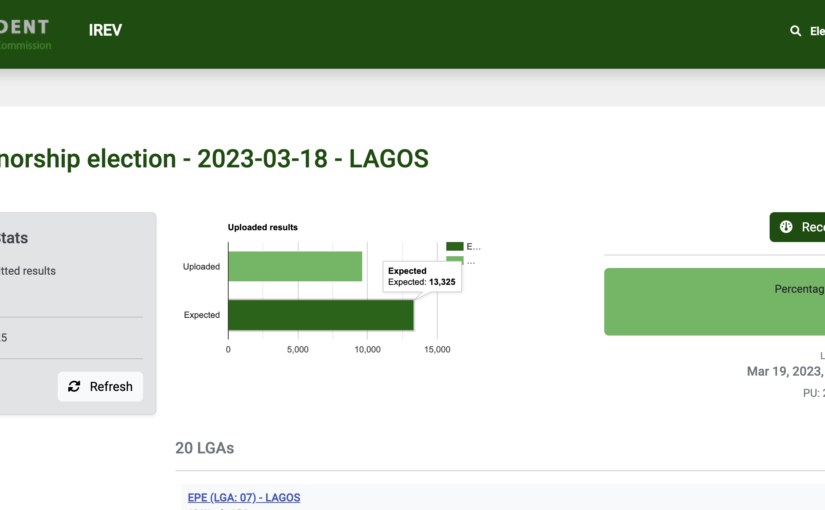Screen dimensions: 825x510
Task: Click the Expected axis label
Action: [201, 315]
